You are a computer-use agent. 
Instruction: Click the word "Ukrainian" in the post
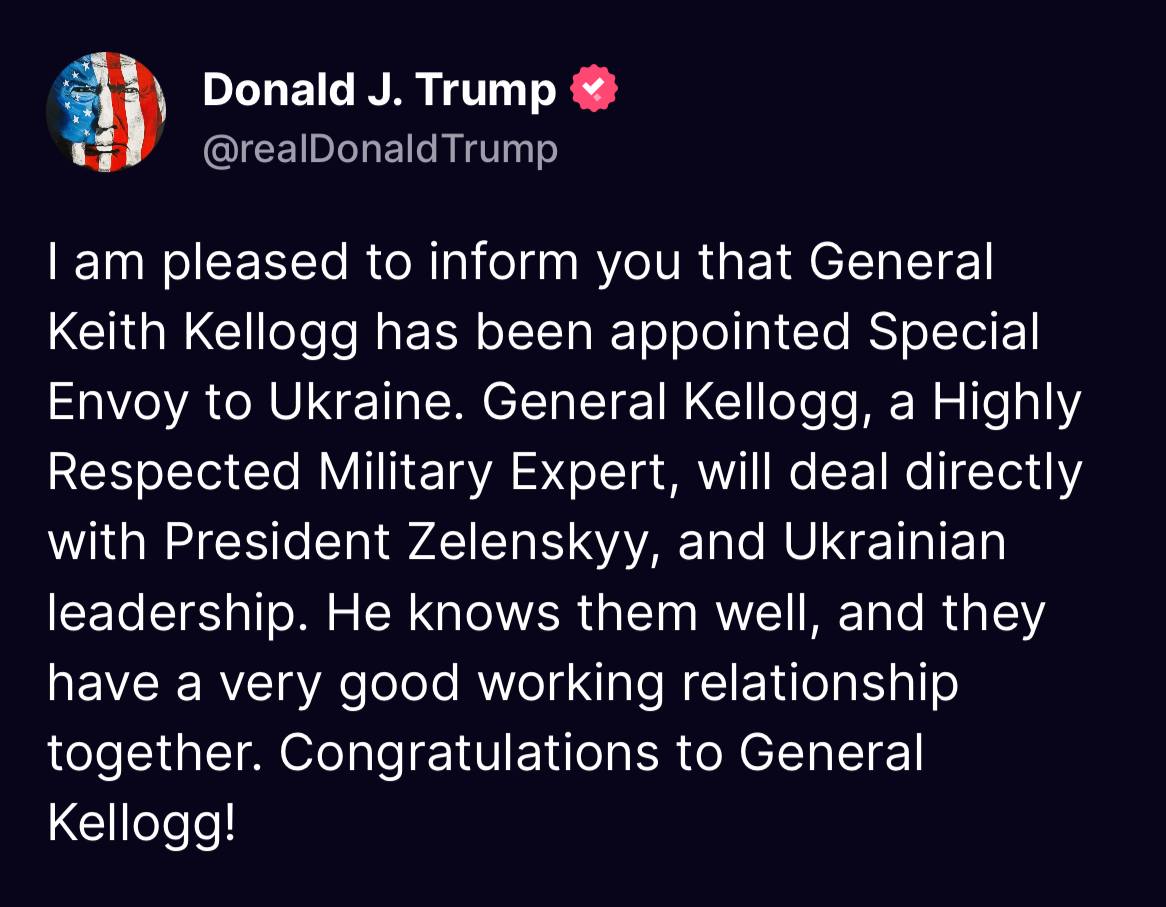pos(894,542)
